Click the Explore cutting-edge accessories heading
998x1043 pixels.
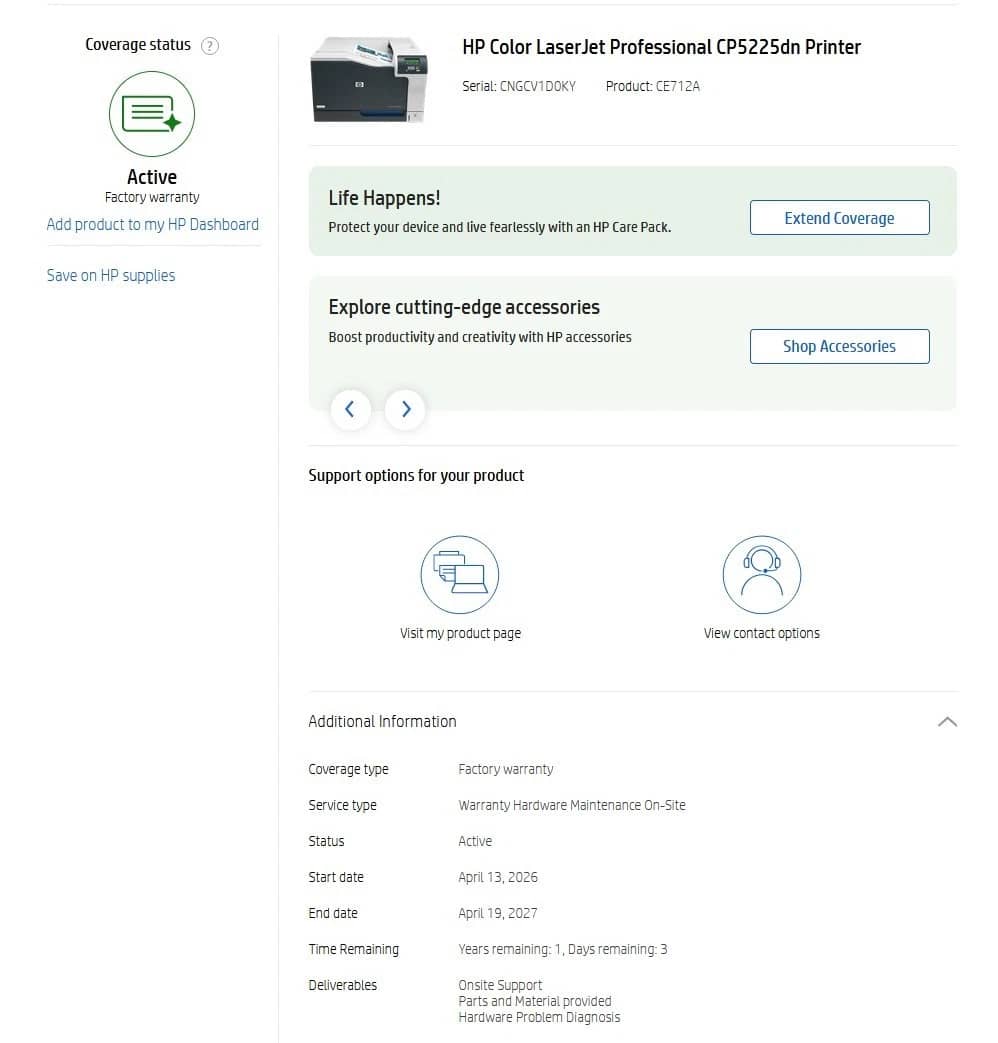(x=464, y=307)
